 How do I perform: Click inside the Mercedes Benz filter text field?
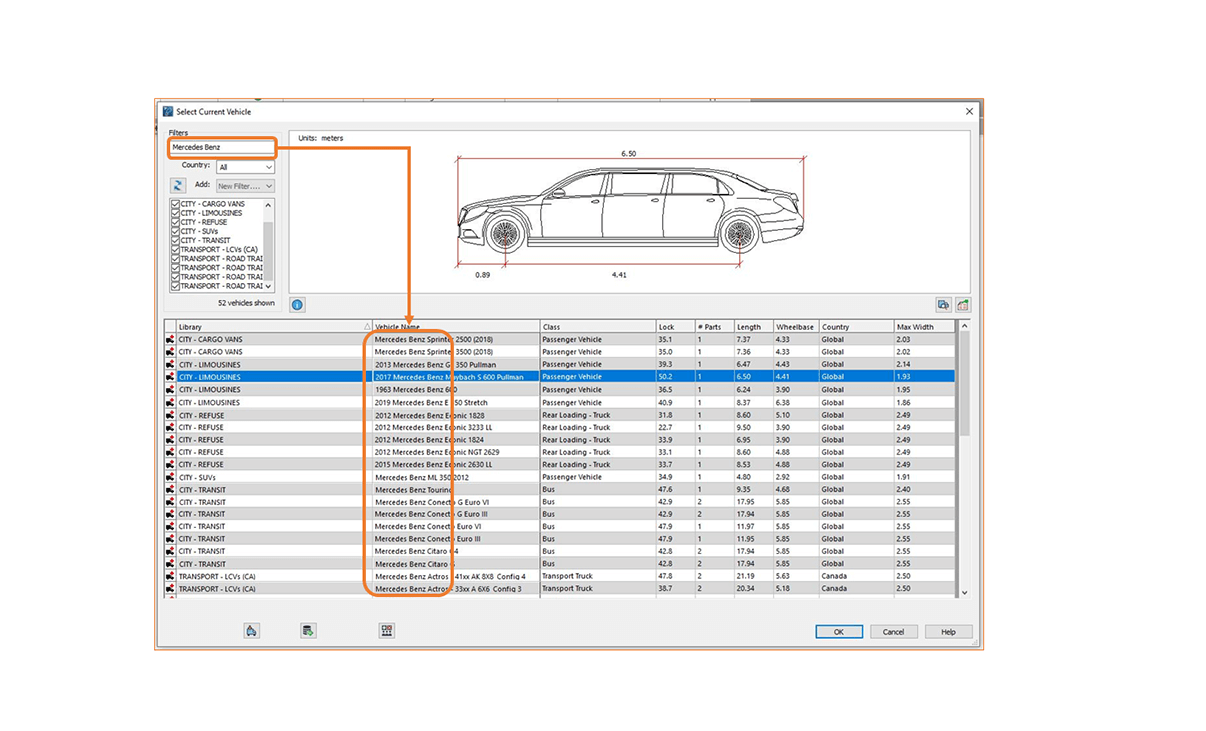click(220, 147)
